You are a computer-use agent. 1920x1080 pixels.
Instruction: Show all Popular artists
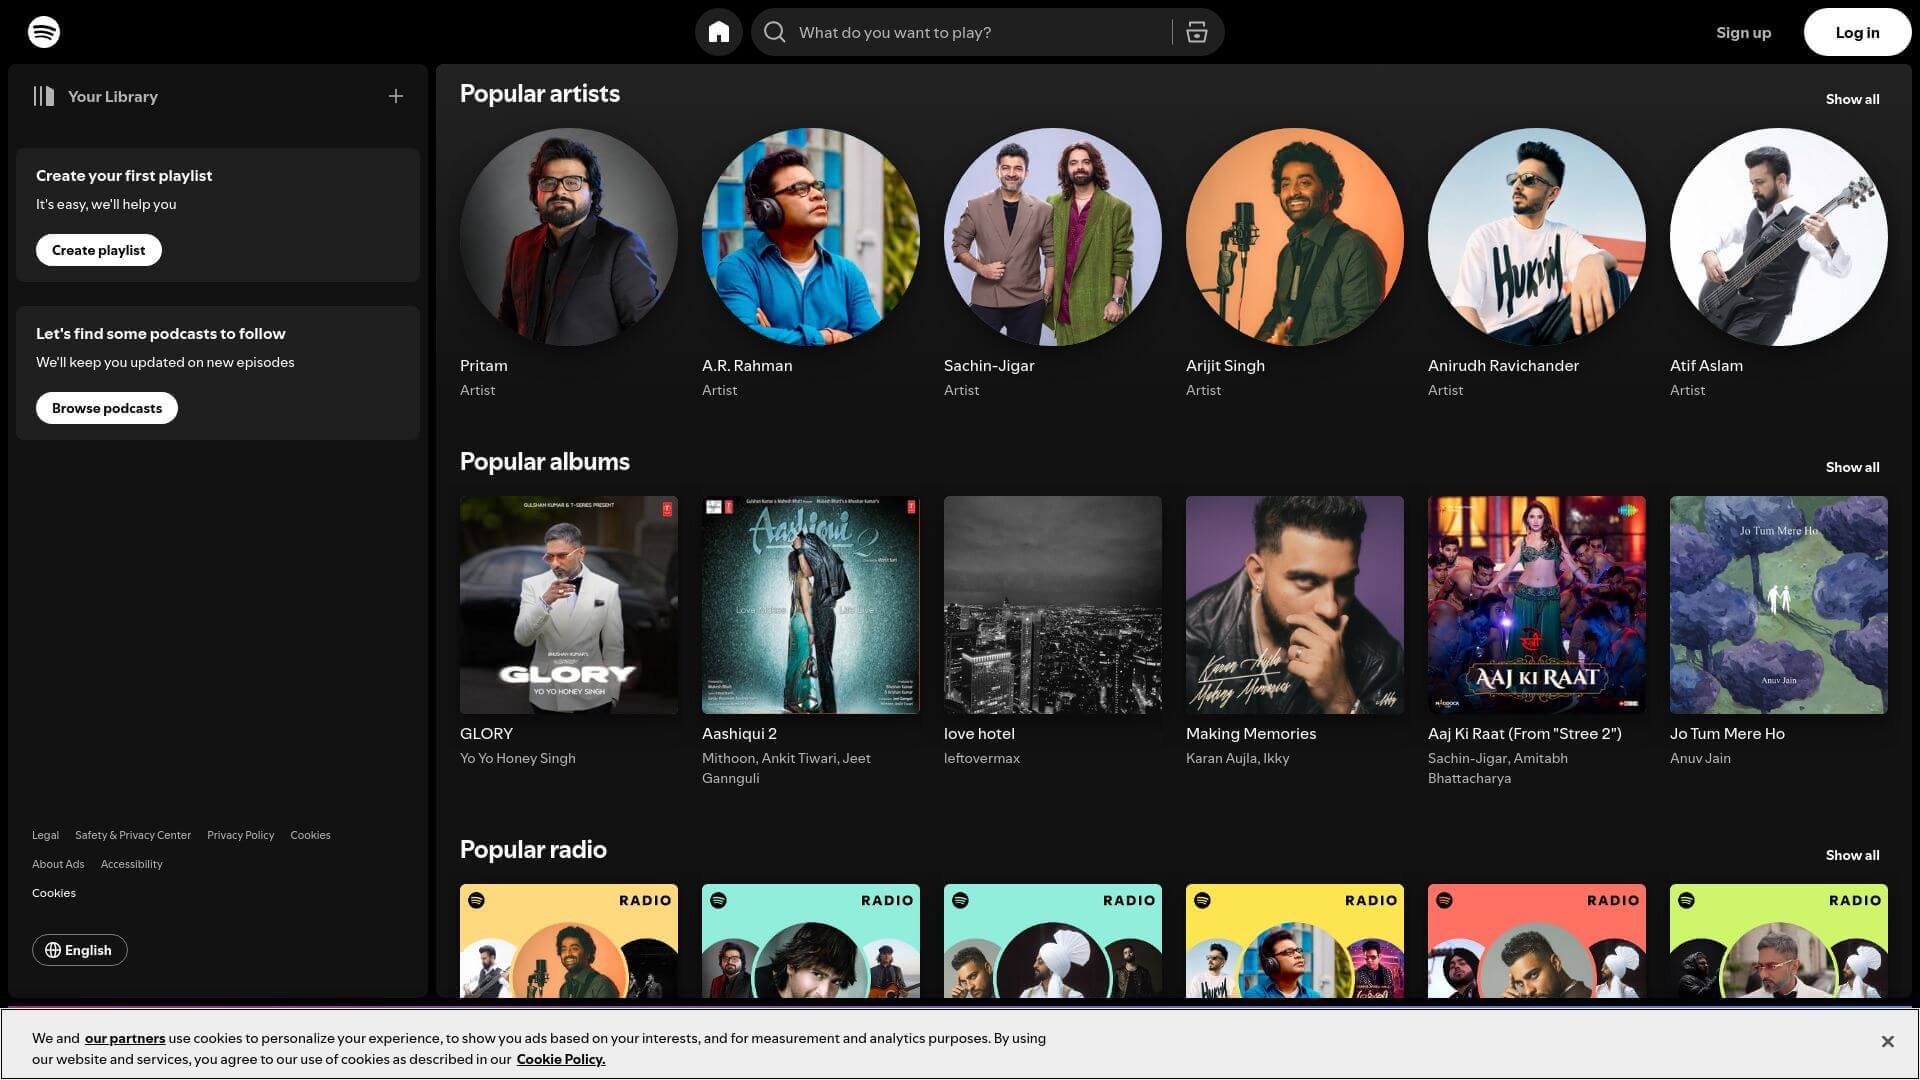(1852, 99)
